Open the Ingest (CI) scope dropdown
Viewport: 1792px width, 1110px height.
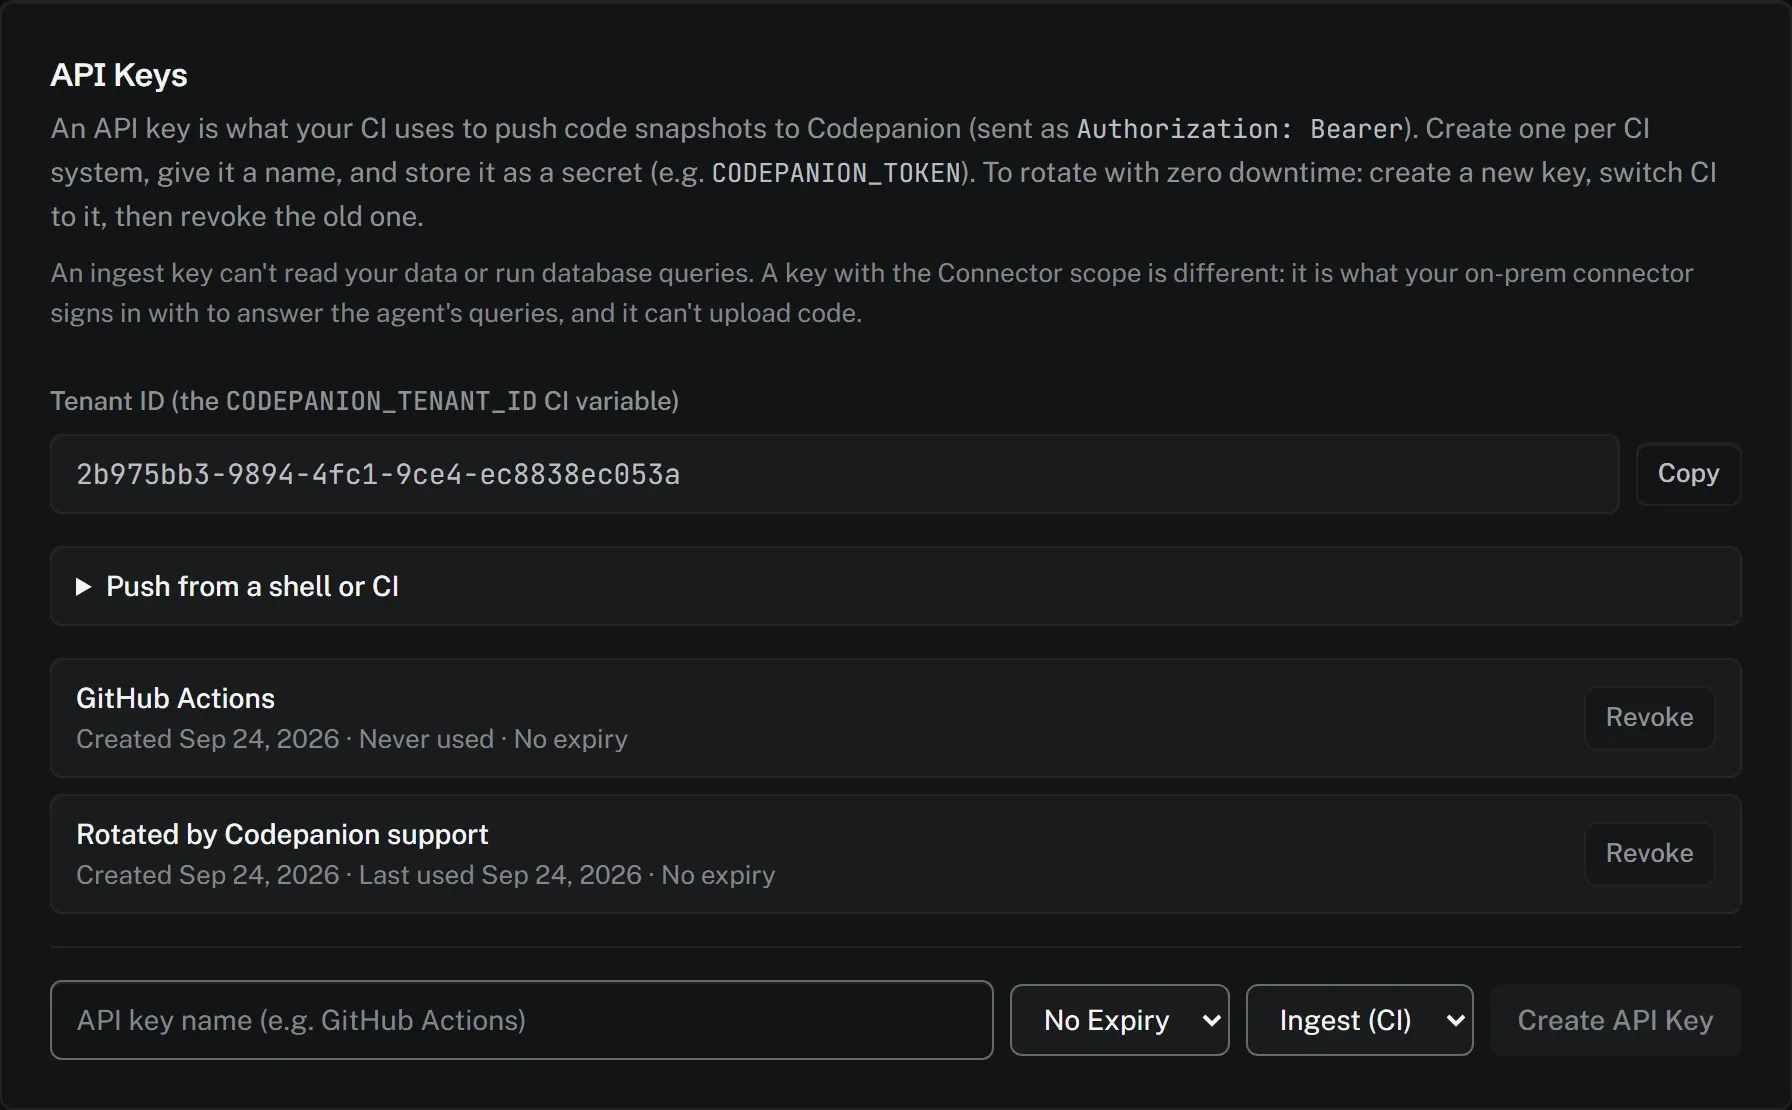[x=1359, y=1020]
